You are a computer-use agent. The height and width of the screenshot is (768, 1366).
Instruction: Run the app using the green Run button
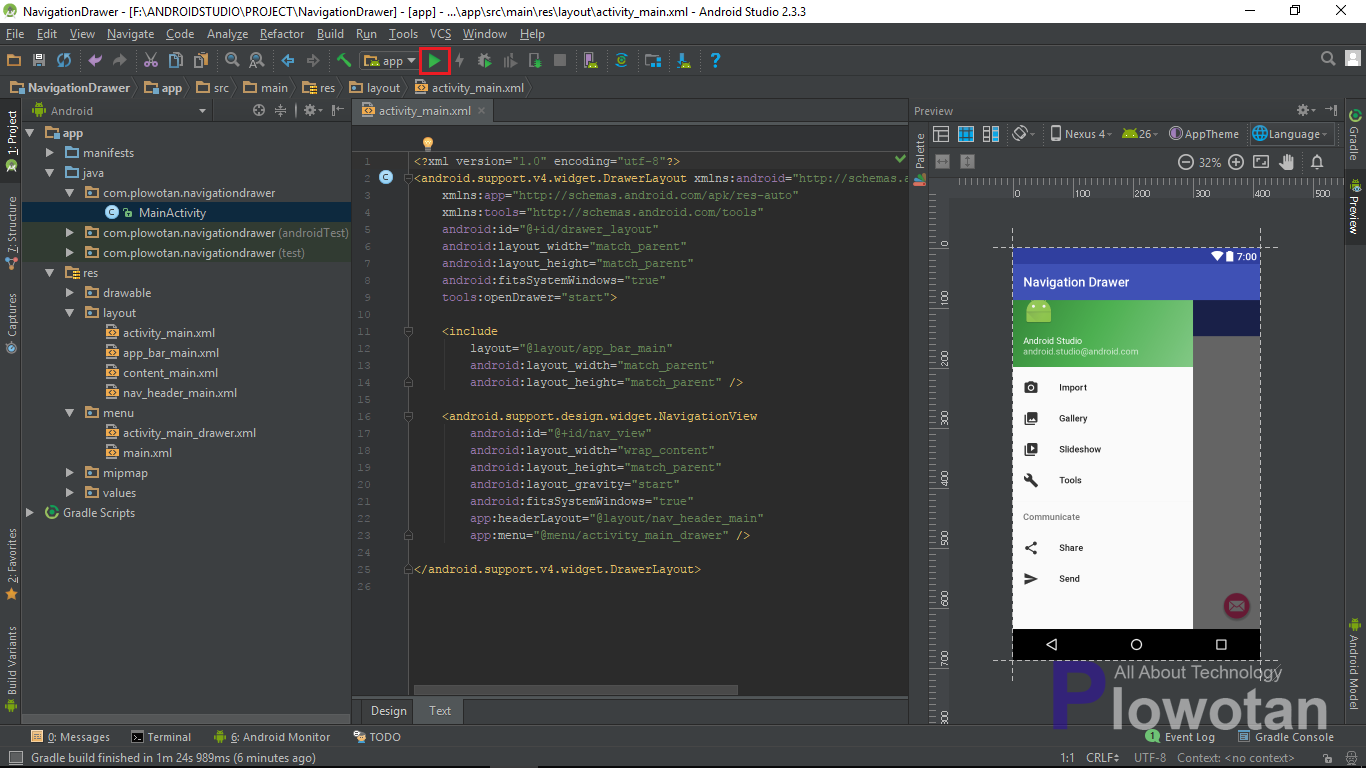tap(435, 60)
